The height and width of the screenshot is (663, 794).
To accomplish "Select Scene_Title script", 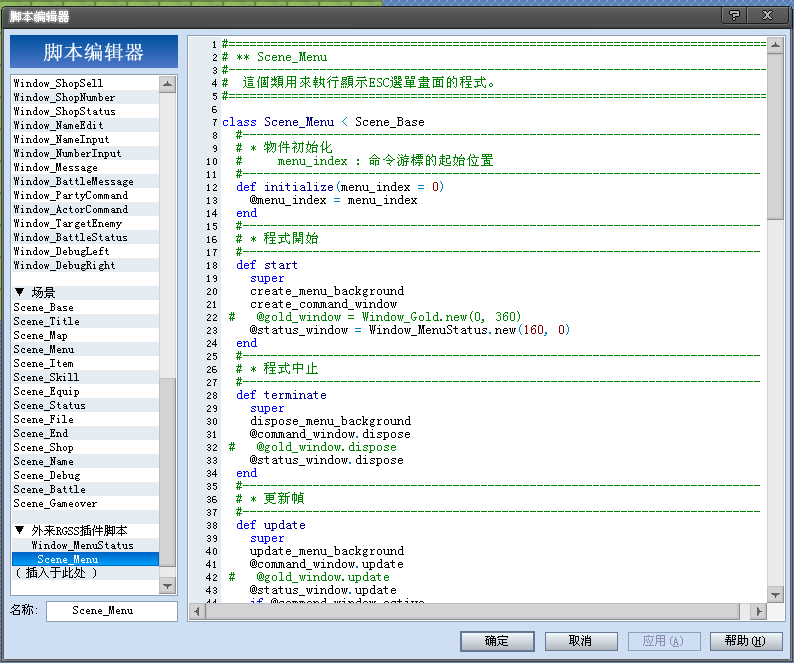I will (85, 322).
